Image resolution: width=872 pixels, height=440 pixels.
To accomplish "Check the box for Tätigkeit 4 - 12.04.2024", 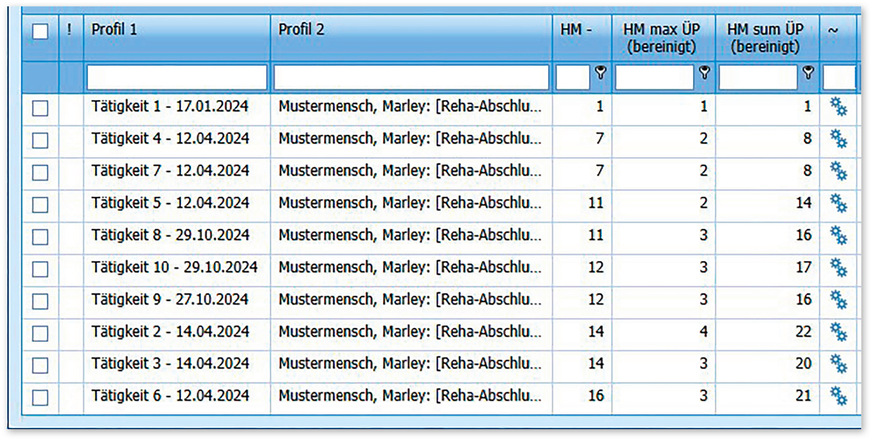I will click(x=40, y=141).
